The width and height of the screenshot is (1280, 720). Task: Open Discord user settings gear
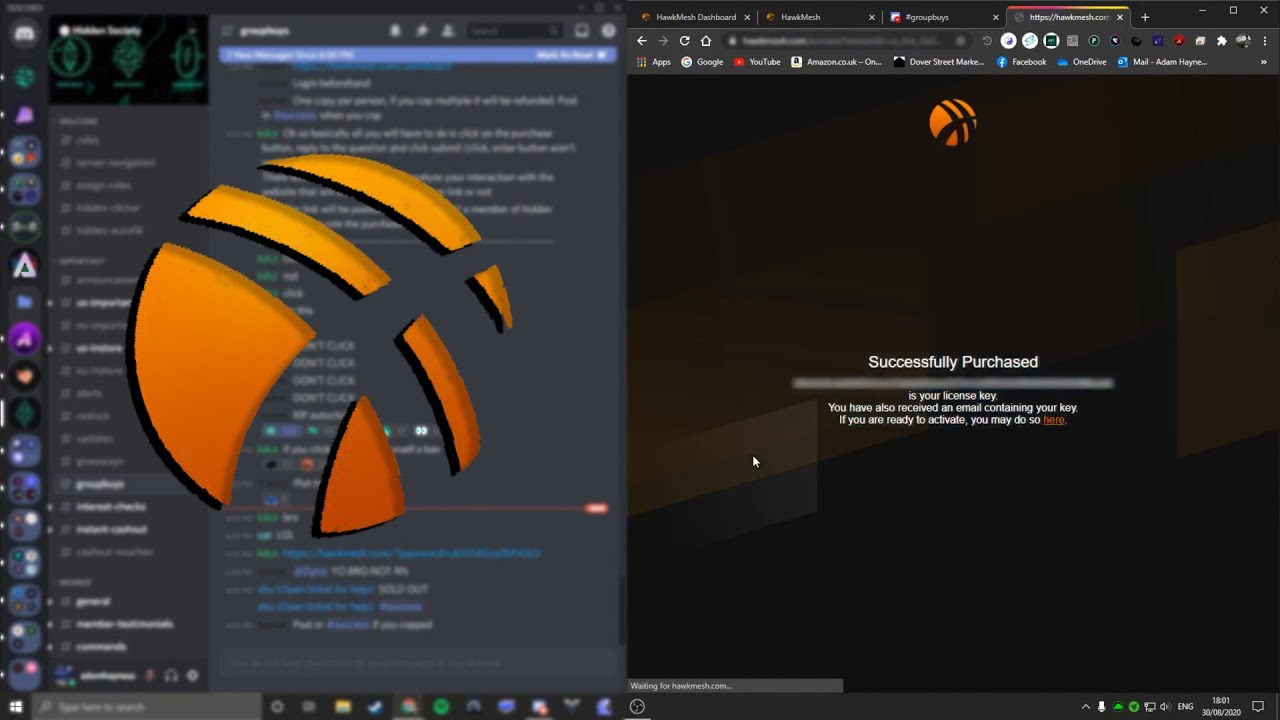[x=193, y=676]
